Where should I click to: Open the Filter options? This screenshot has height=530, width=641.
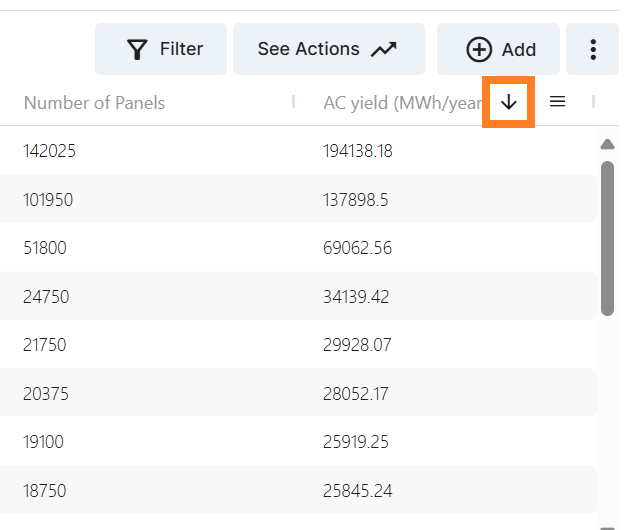(161, 49)
